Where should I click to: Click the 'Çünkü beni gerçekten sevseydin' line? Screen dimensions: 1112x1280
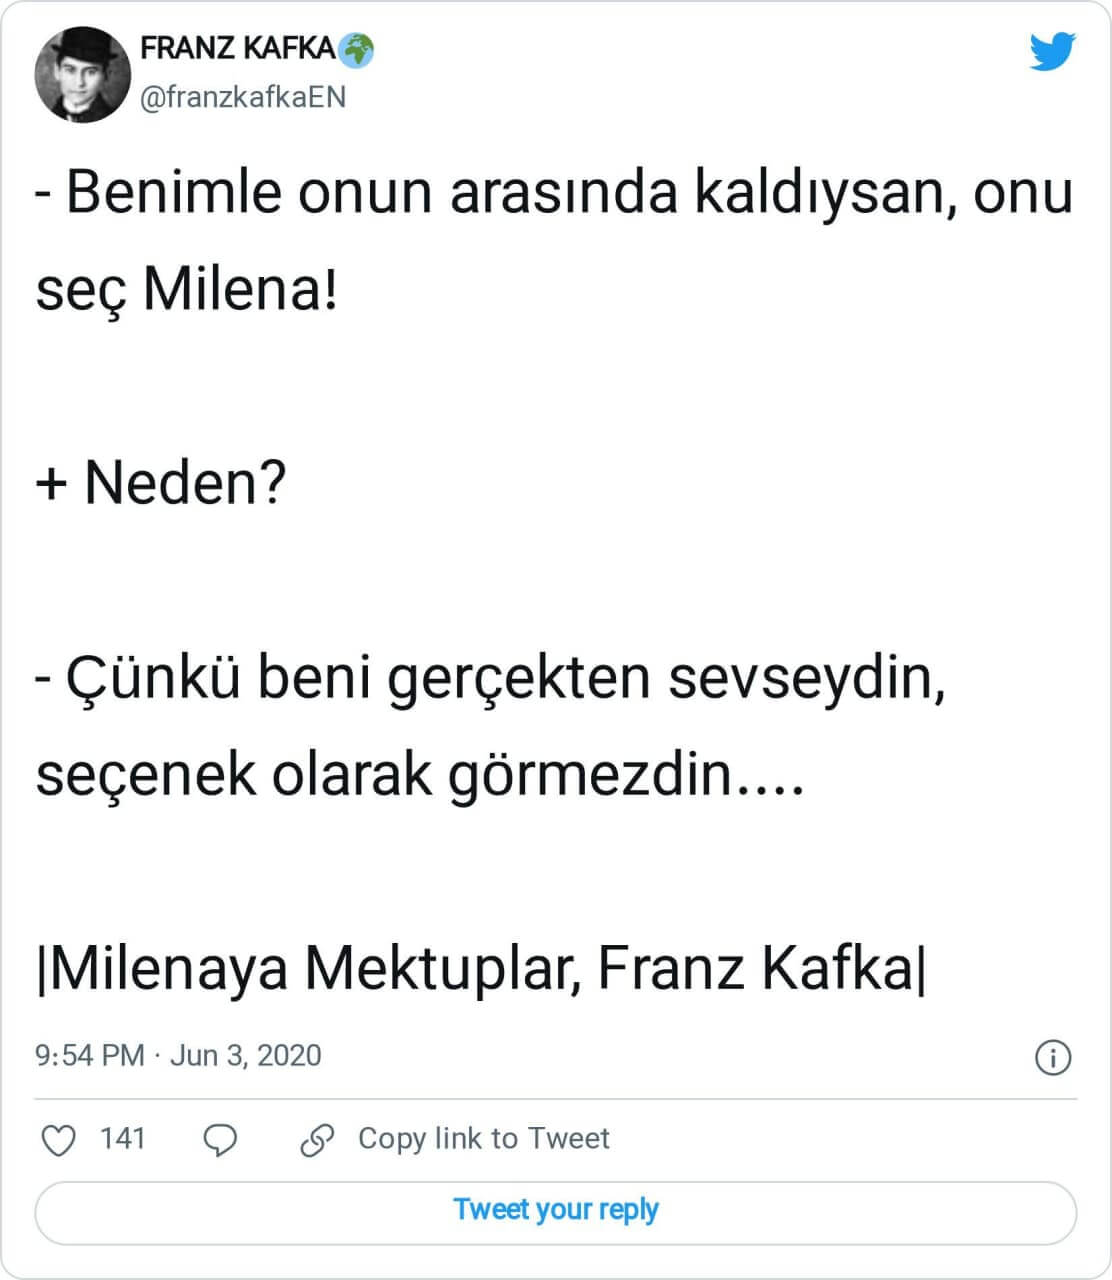pyautogui.click(x=491, y=678)
